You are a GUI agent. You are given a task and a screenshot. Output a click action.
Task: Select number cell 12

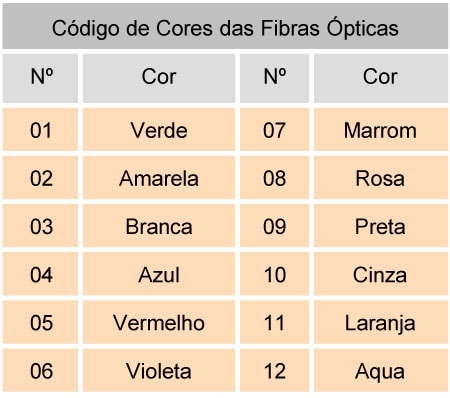274,370
